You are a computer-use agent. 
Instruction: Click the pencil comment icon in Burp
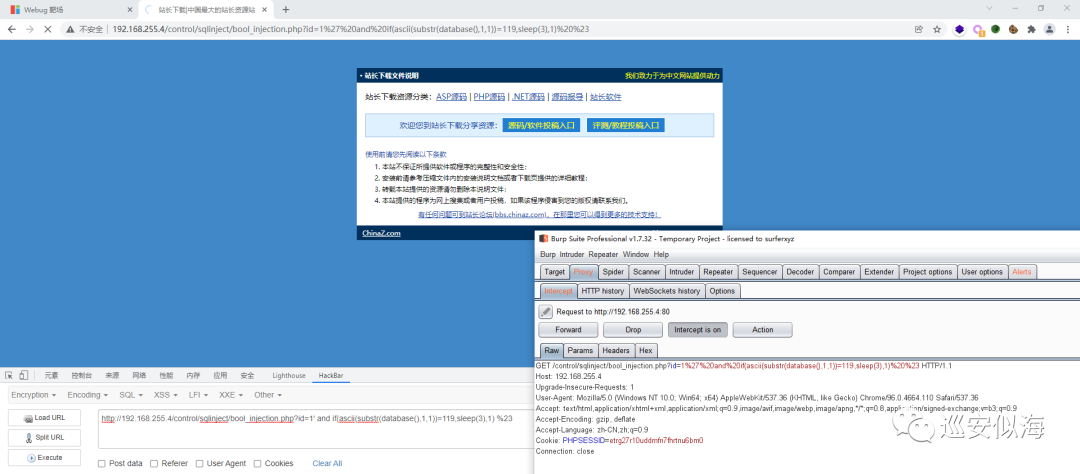(x=546, y=311)
